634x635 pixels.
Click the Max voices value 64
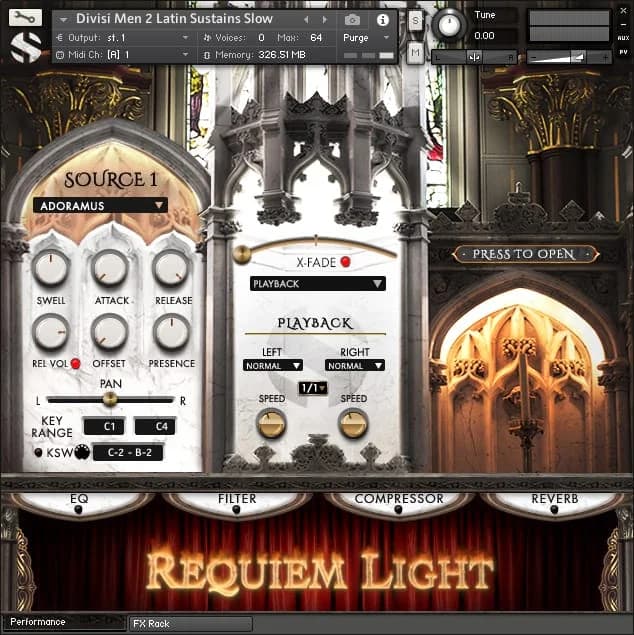point(316,38)
